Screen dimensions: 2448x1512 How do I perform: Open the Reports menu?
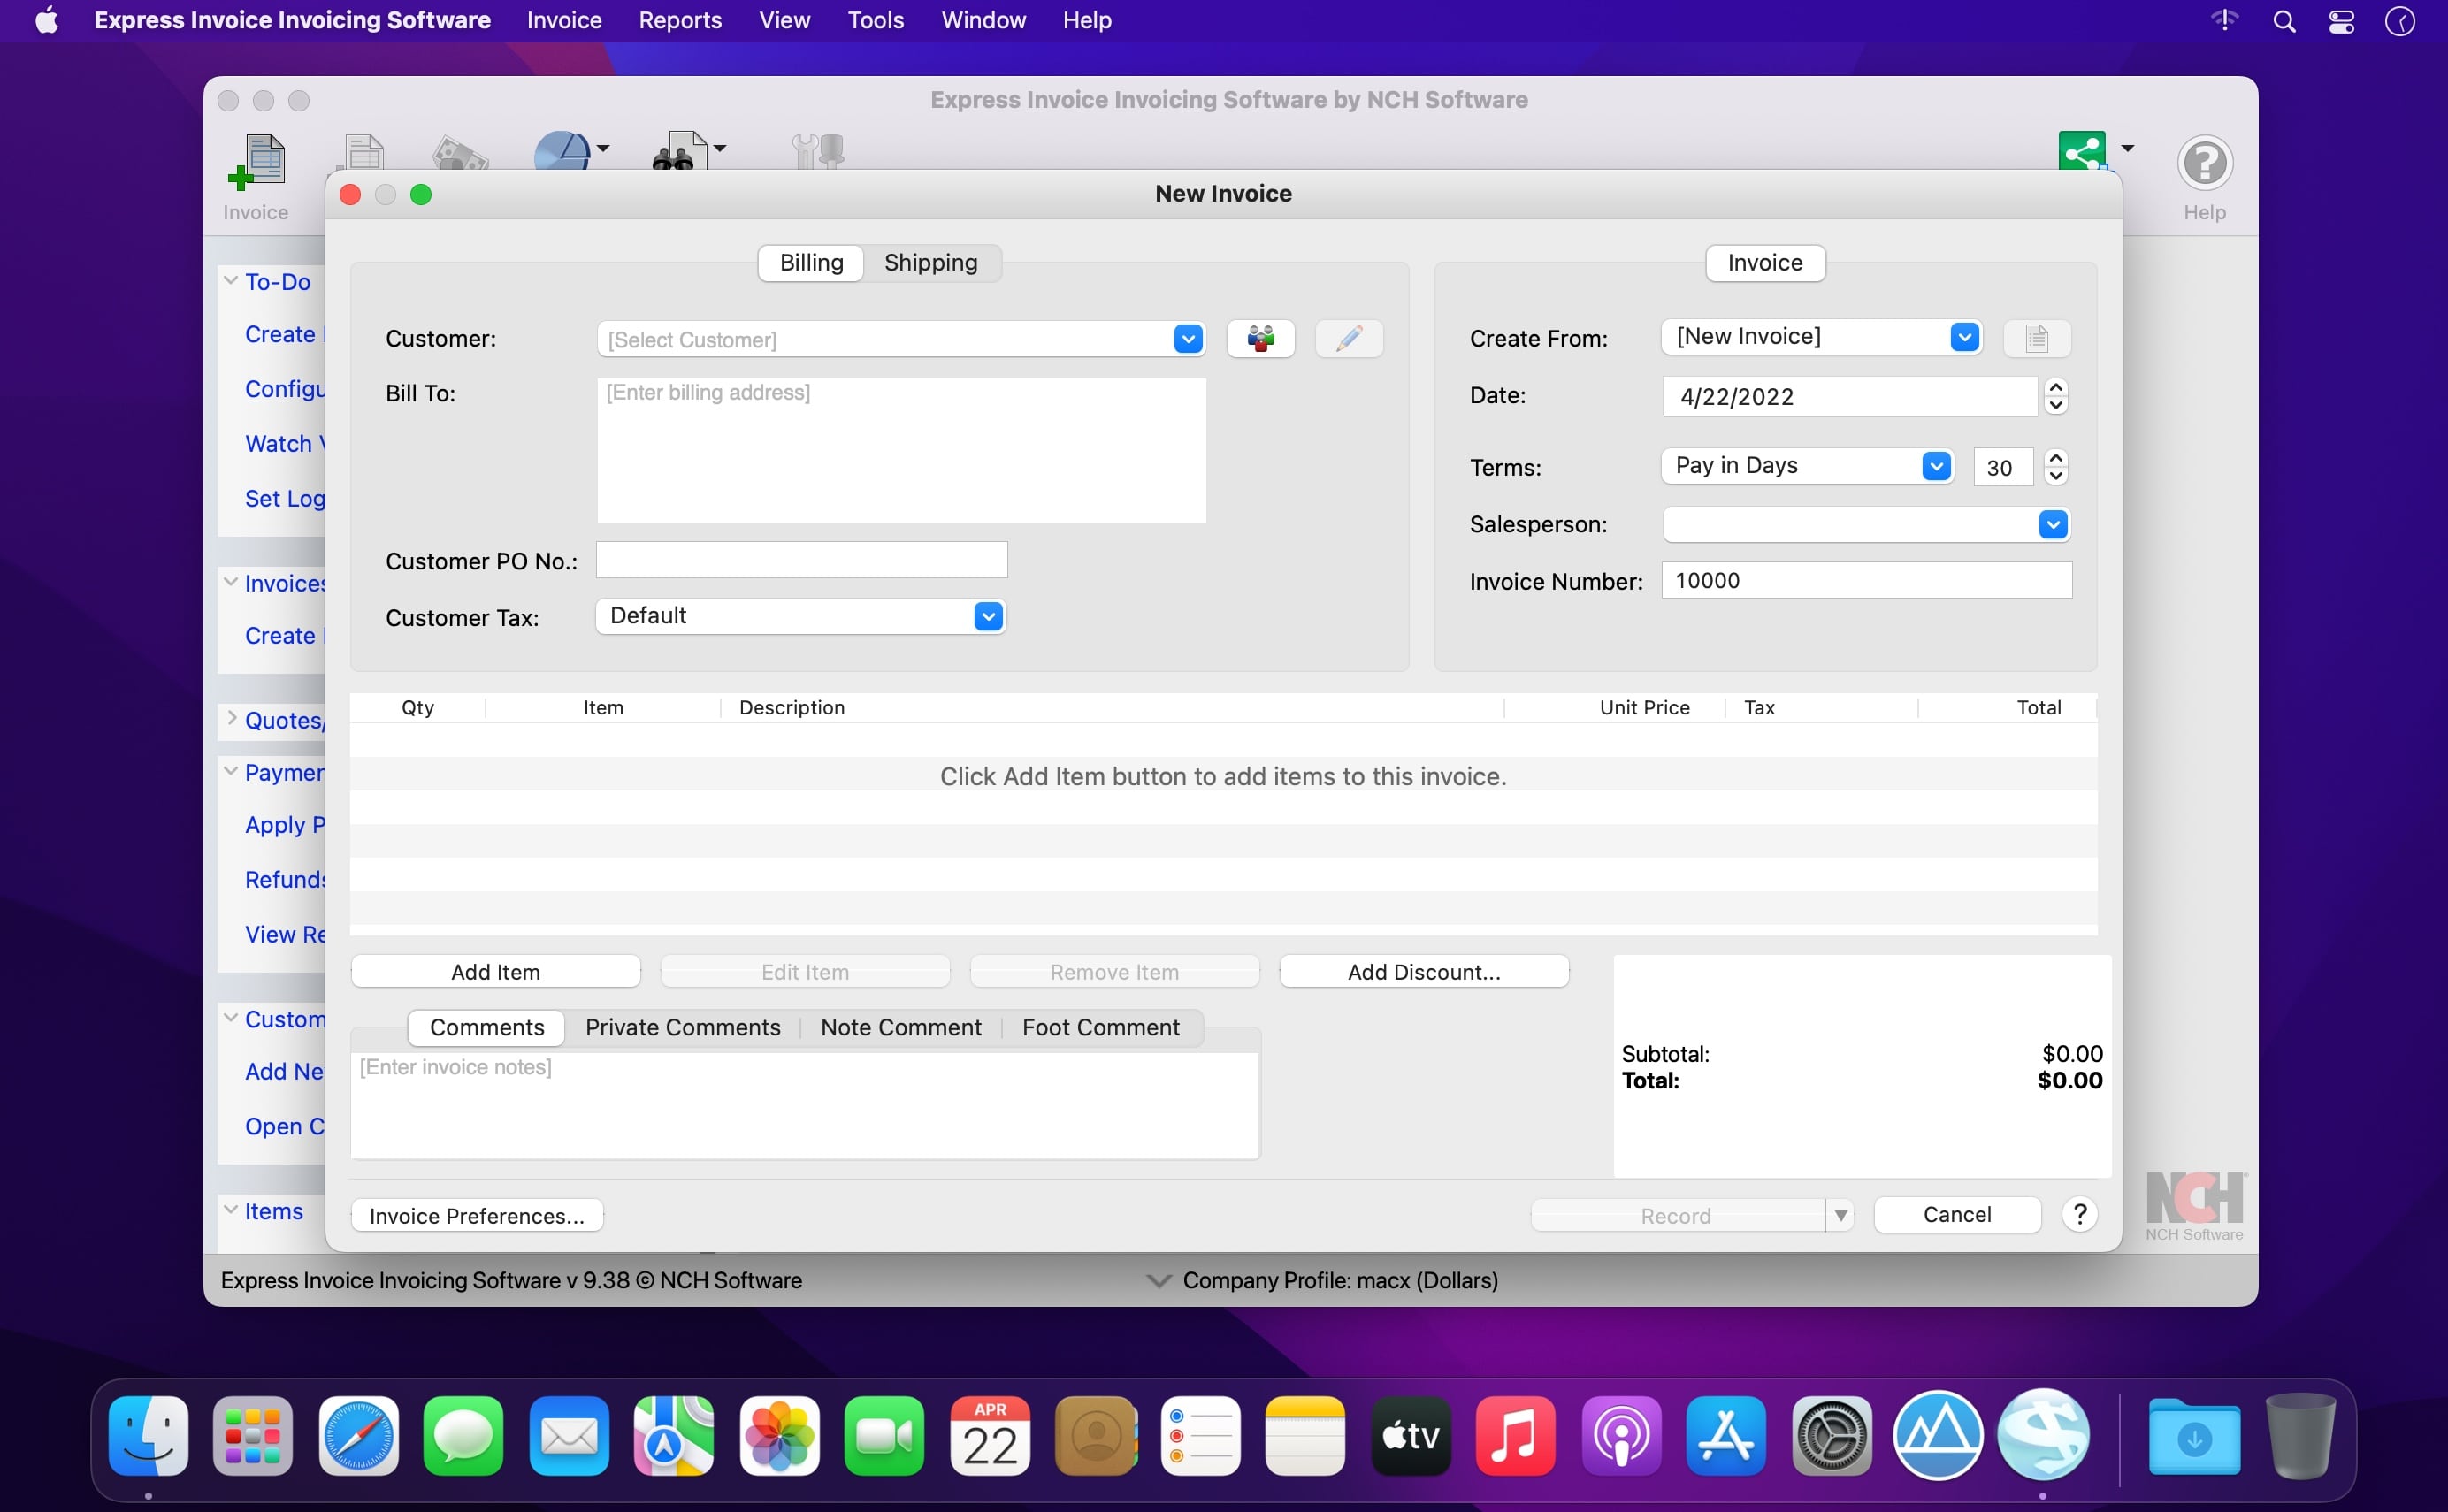[x=680, y=21]
